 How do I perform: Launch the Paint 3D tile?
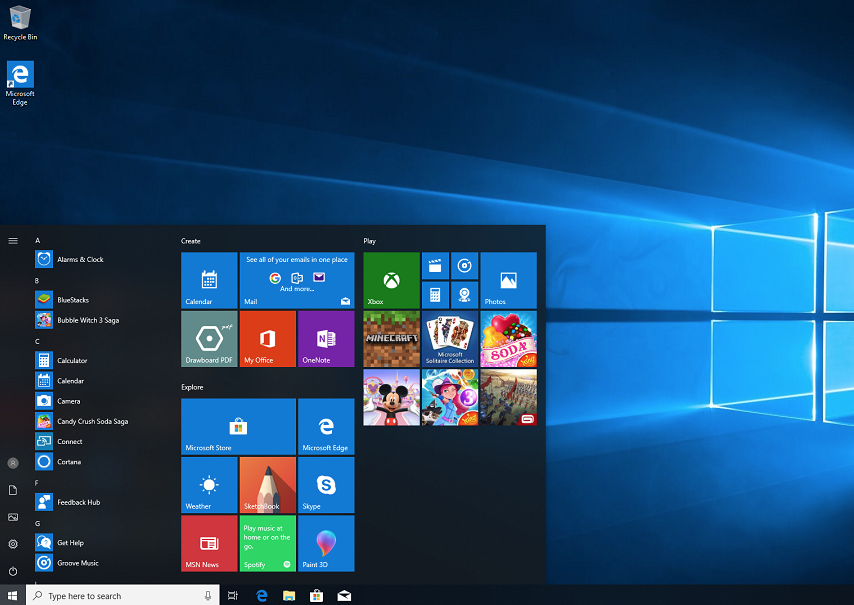[x=326, y=543]
